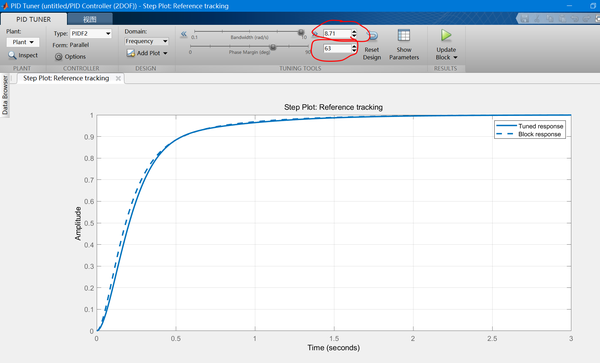Click the Reset Design icon

coord(373,36)
